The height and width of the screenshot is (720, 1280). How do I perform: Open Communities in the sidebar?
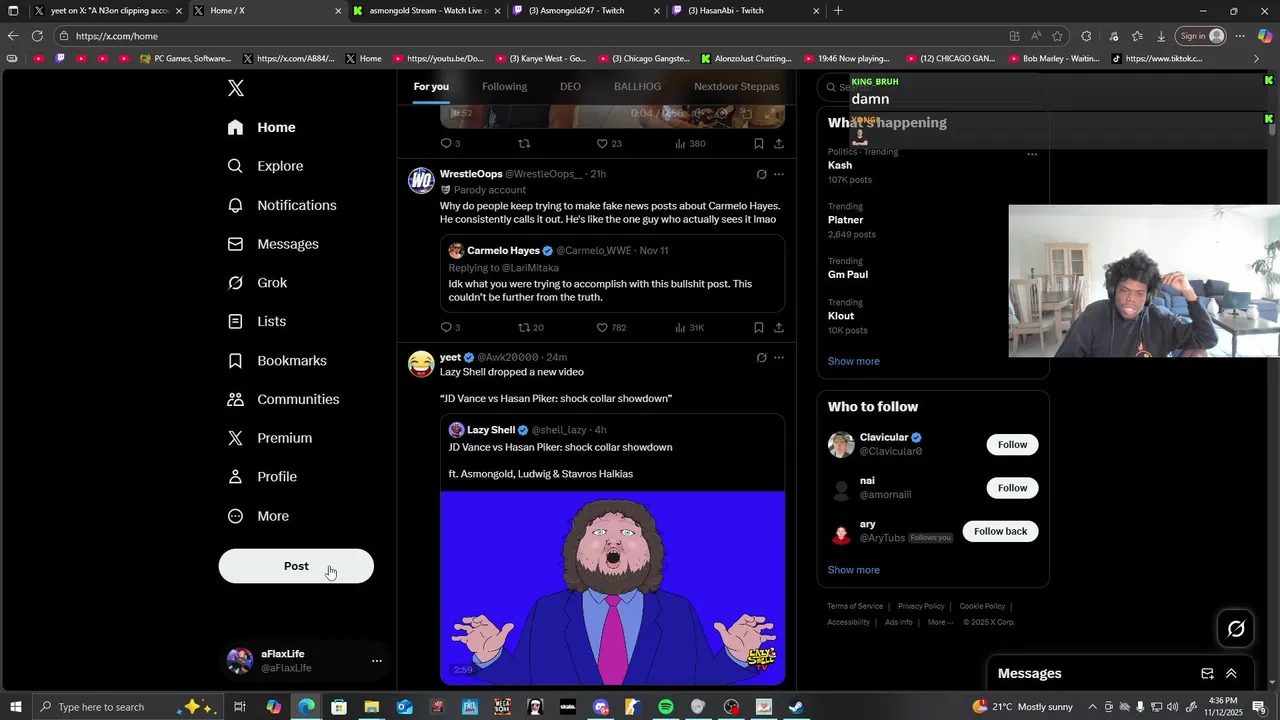[283, 399]
